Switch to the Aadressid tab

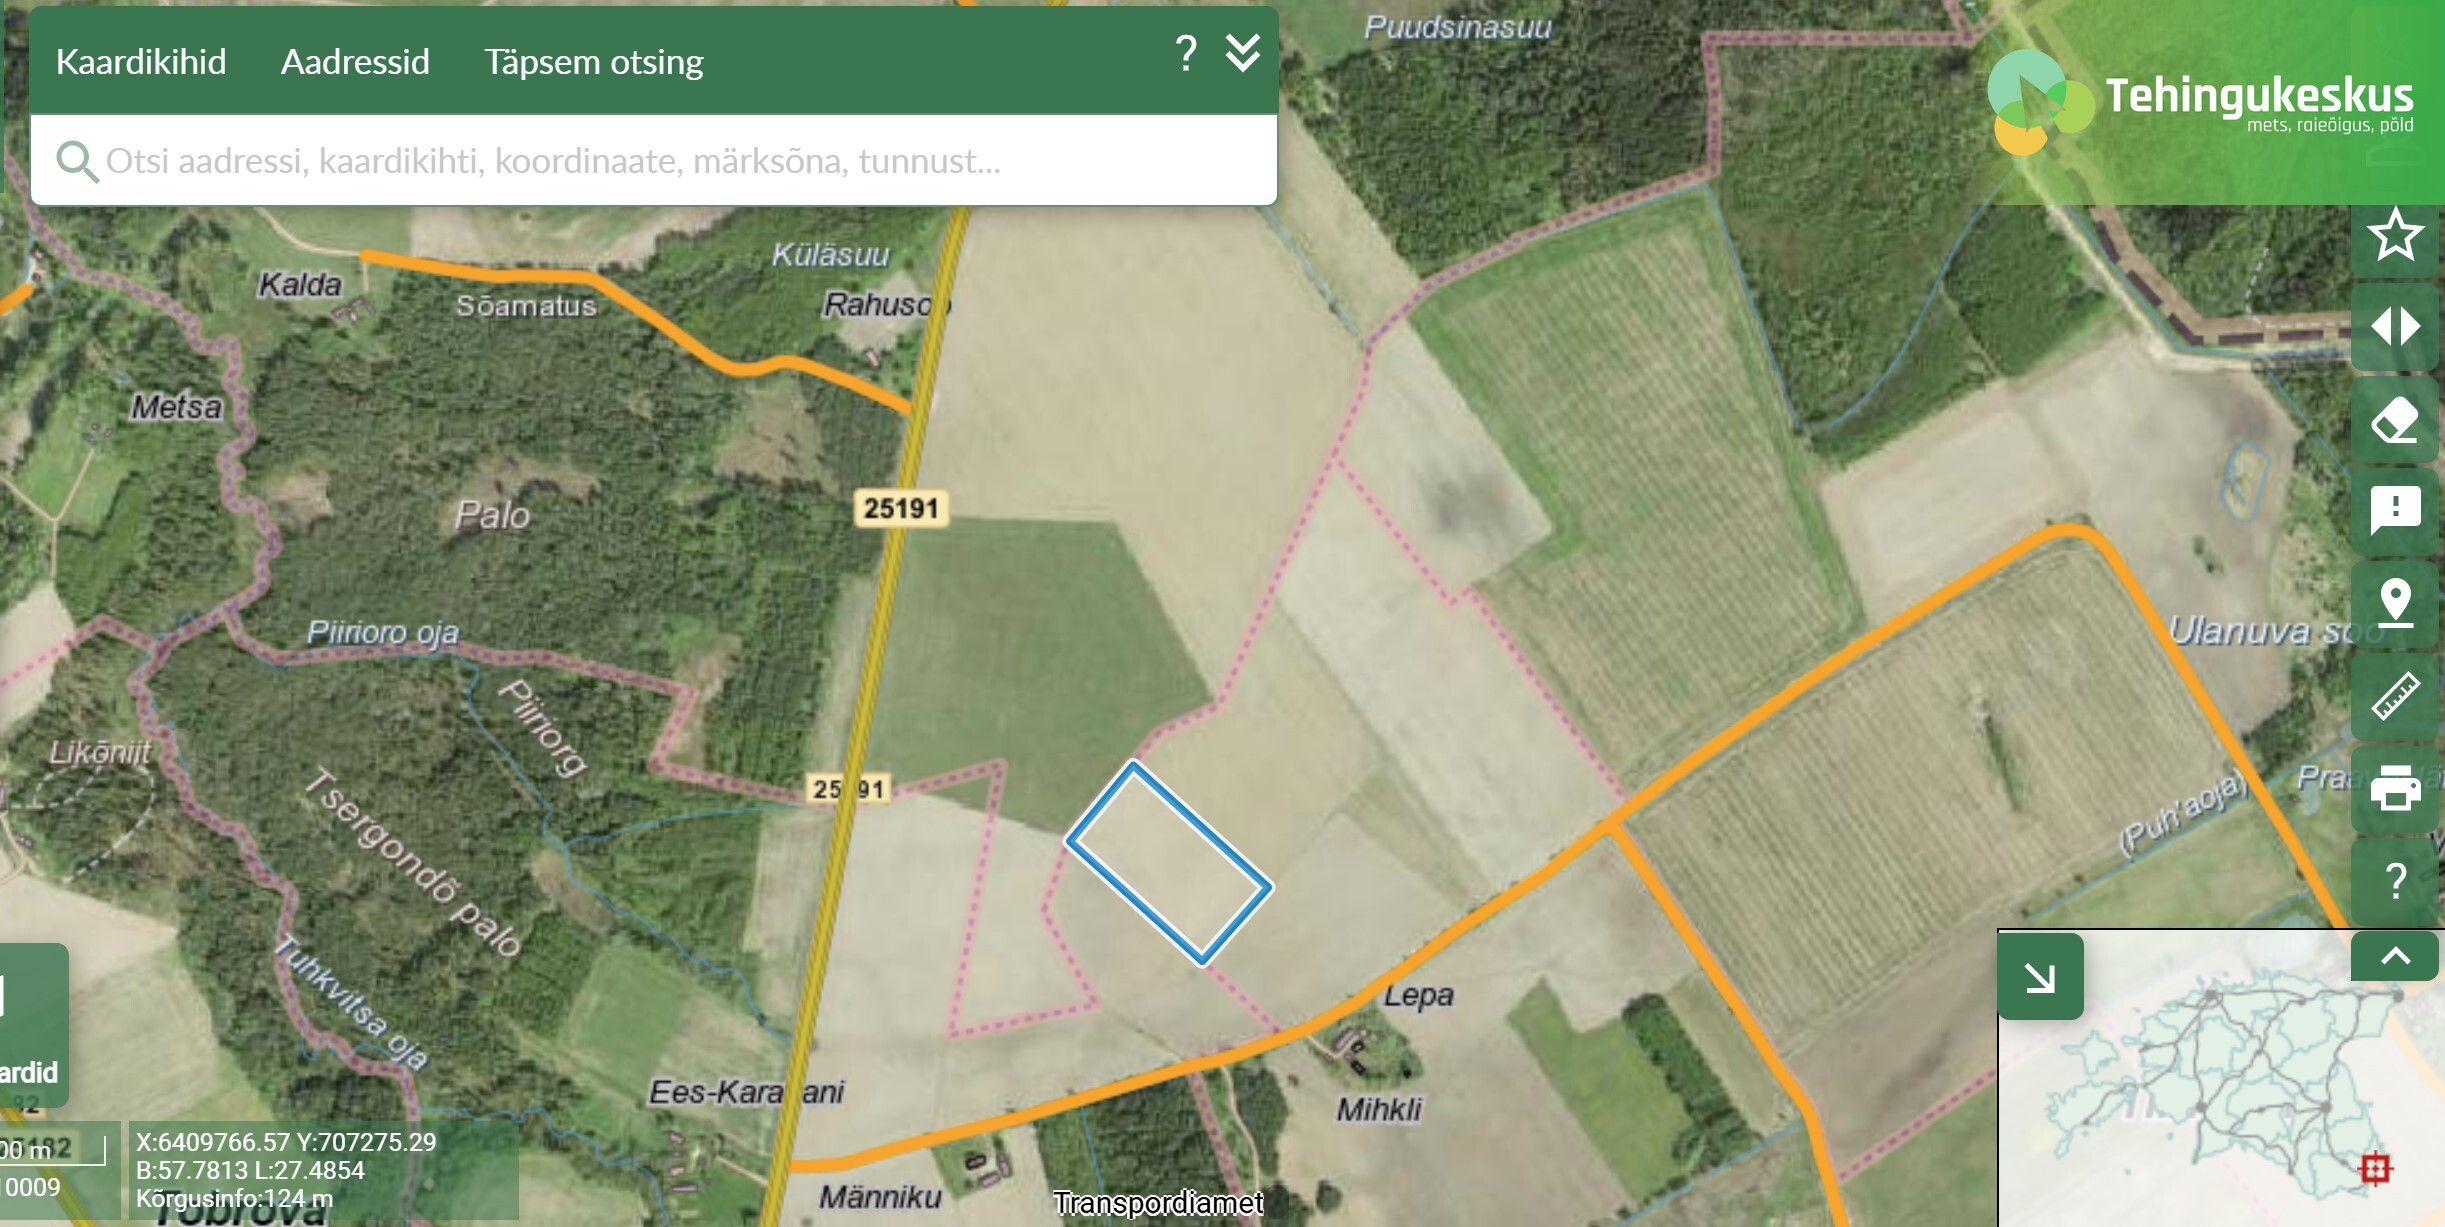click(x=355, y=62)
